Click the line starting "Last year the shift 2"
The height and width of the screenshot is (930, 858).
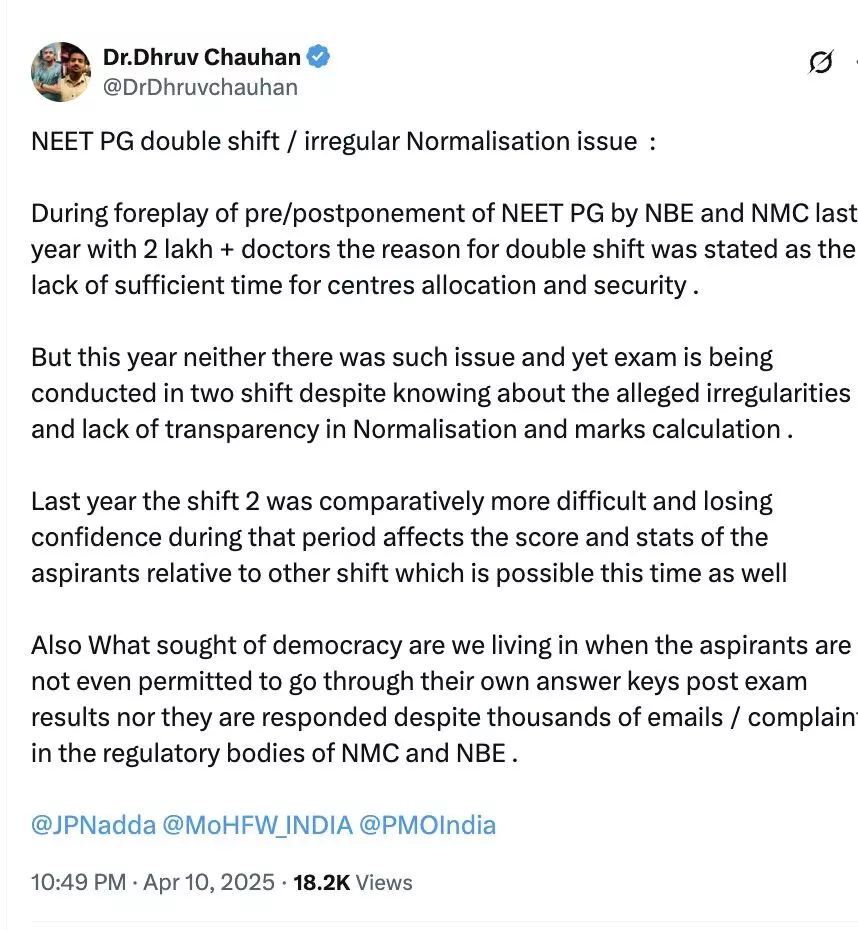[400, 500]
